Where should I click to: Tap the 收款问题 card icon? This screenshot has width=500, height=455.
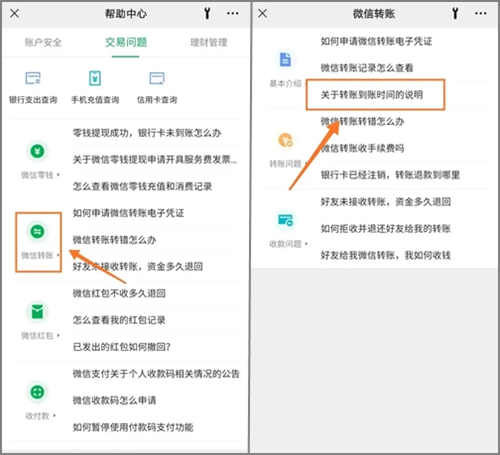[286, 220]
